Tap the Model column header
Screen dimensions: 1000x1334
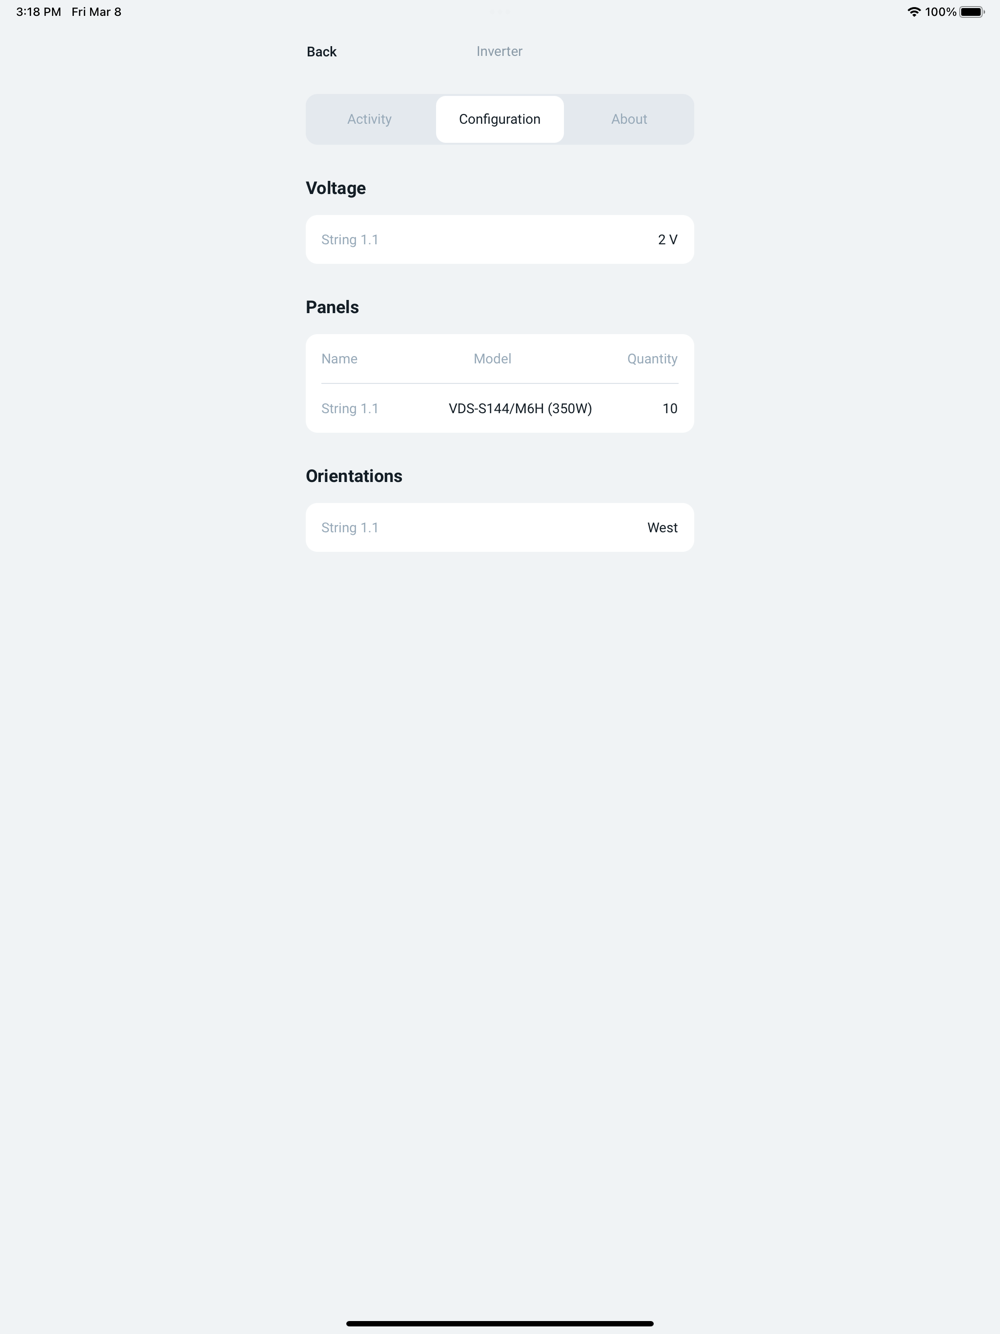tap(492, 359)
